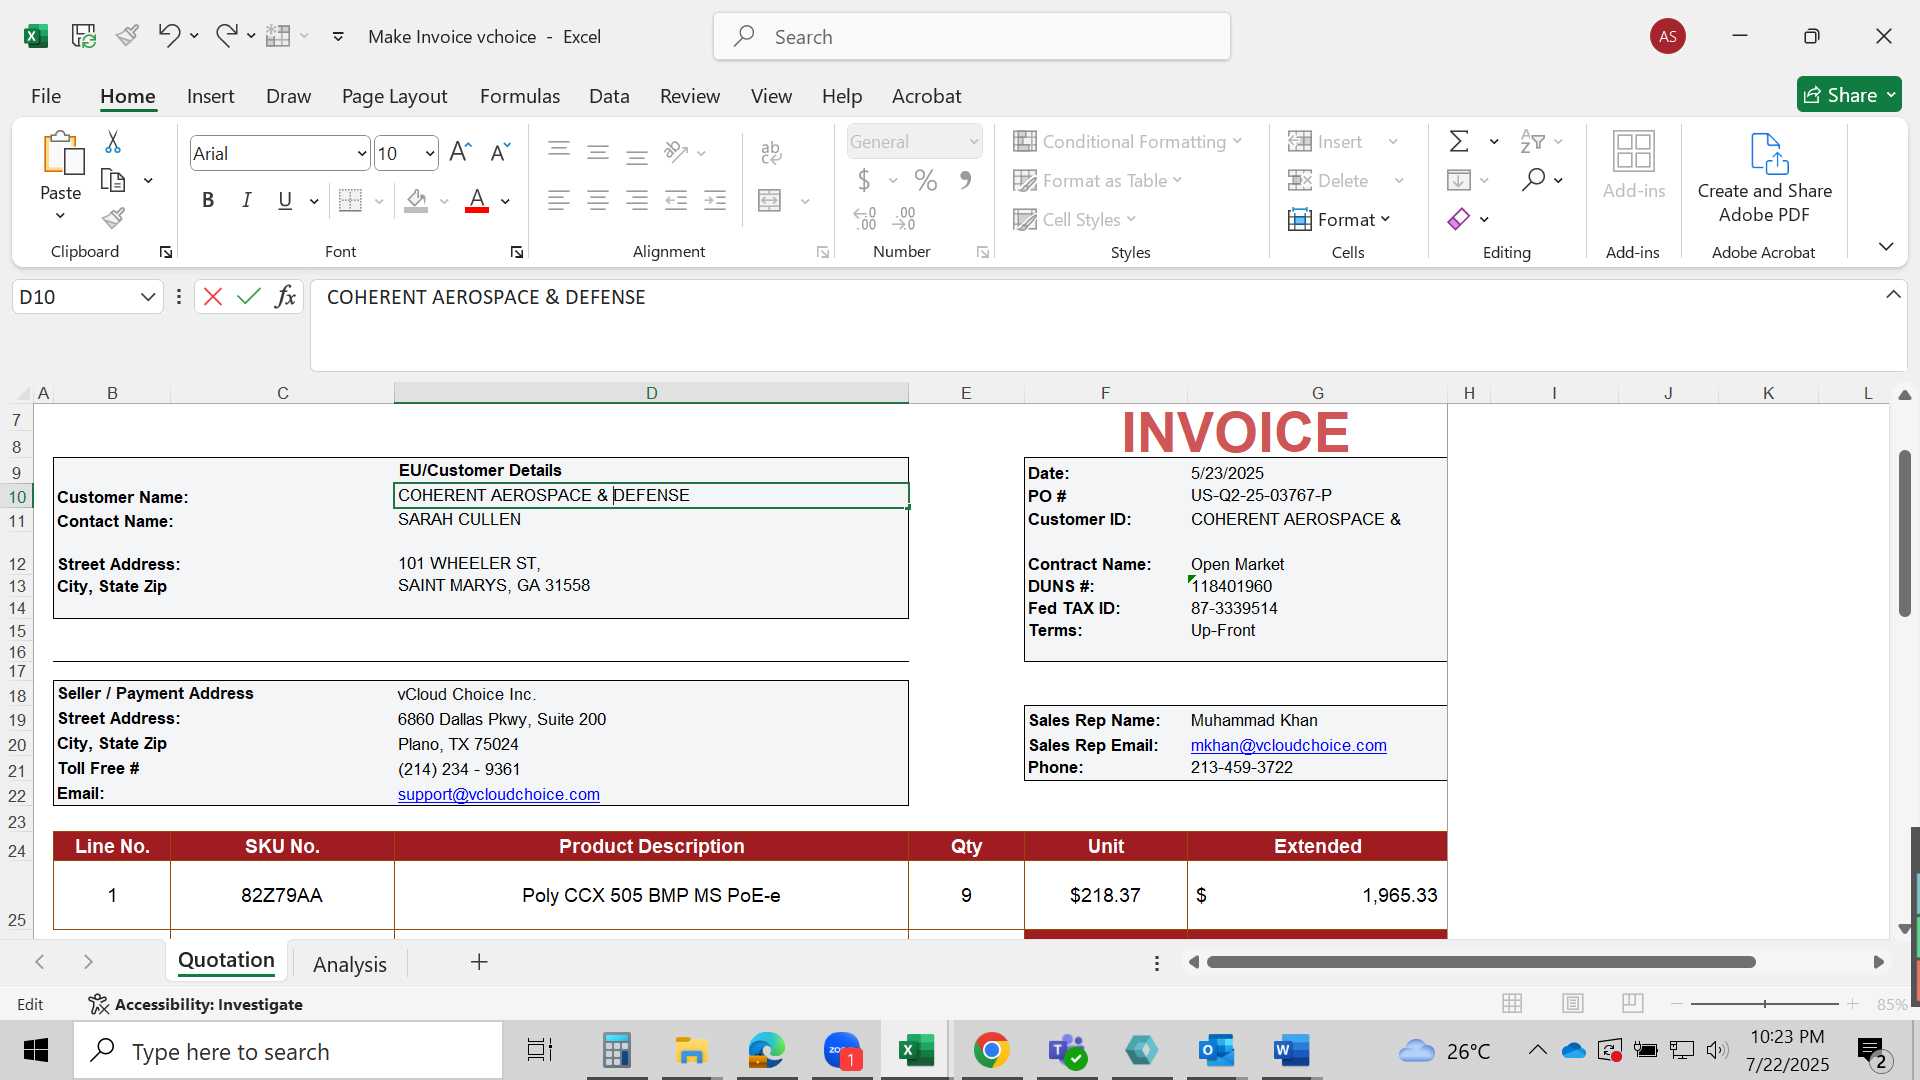This screenshot has width=1920, height=1080.
Task: Click the Paste clipboard icon
Action: pos(61,153)
